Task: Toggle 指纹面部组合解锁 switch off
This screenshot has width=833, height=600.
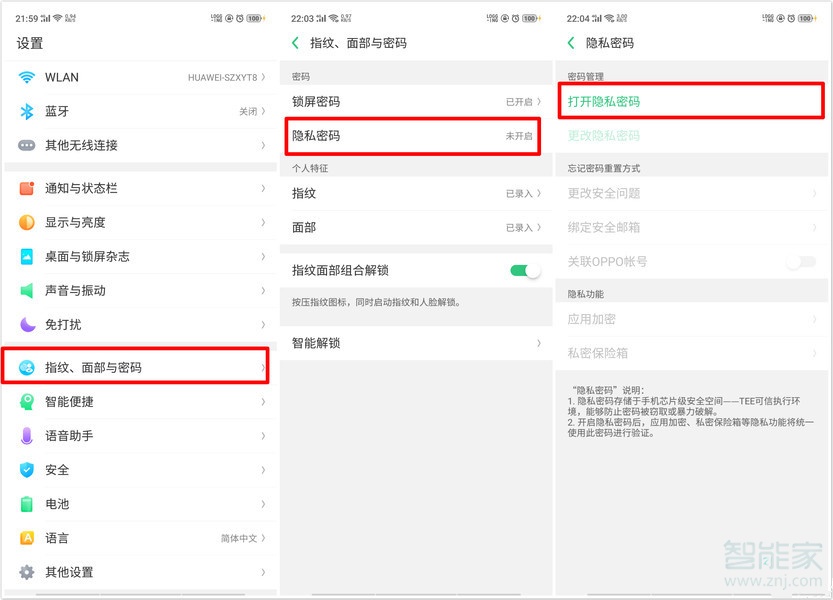Action: [x=524, y=270]
